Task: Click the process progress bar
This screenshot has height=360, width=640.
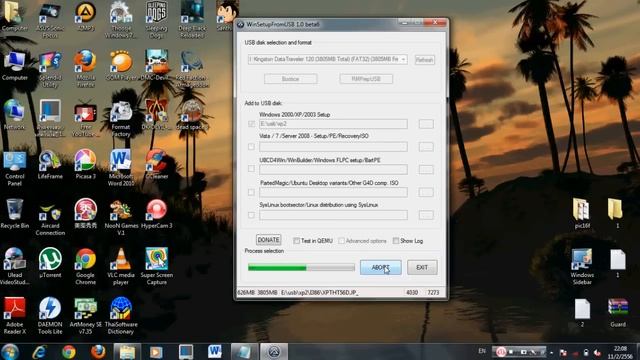Action: (x=301, y=268)
